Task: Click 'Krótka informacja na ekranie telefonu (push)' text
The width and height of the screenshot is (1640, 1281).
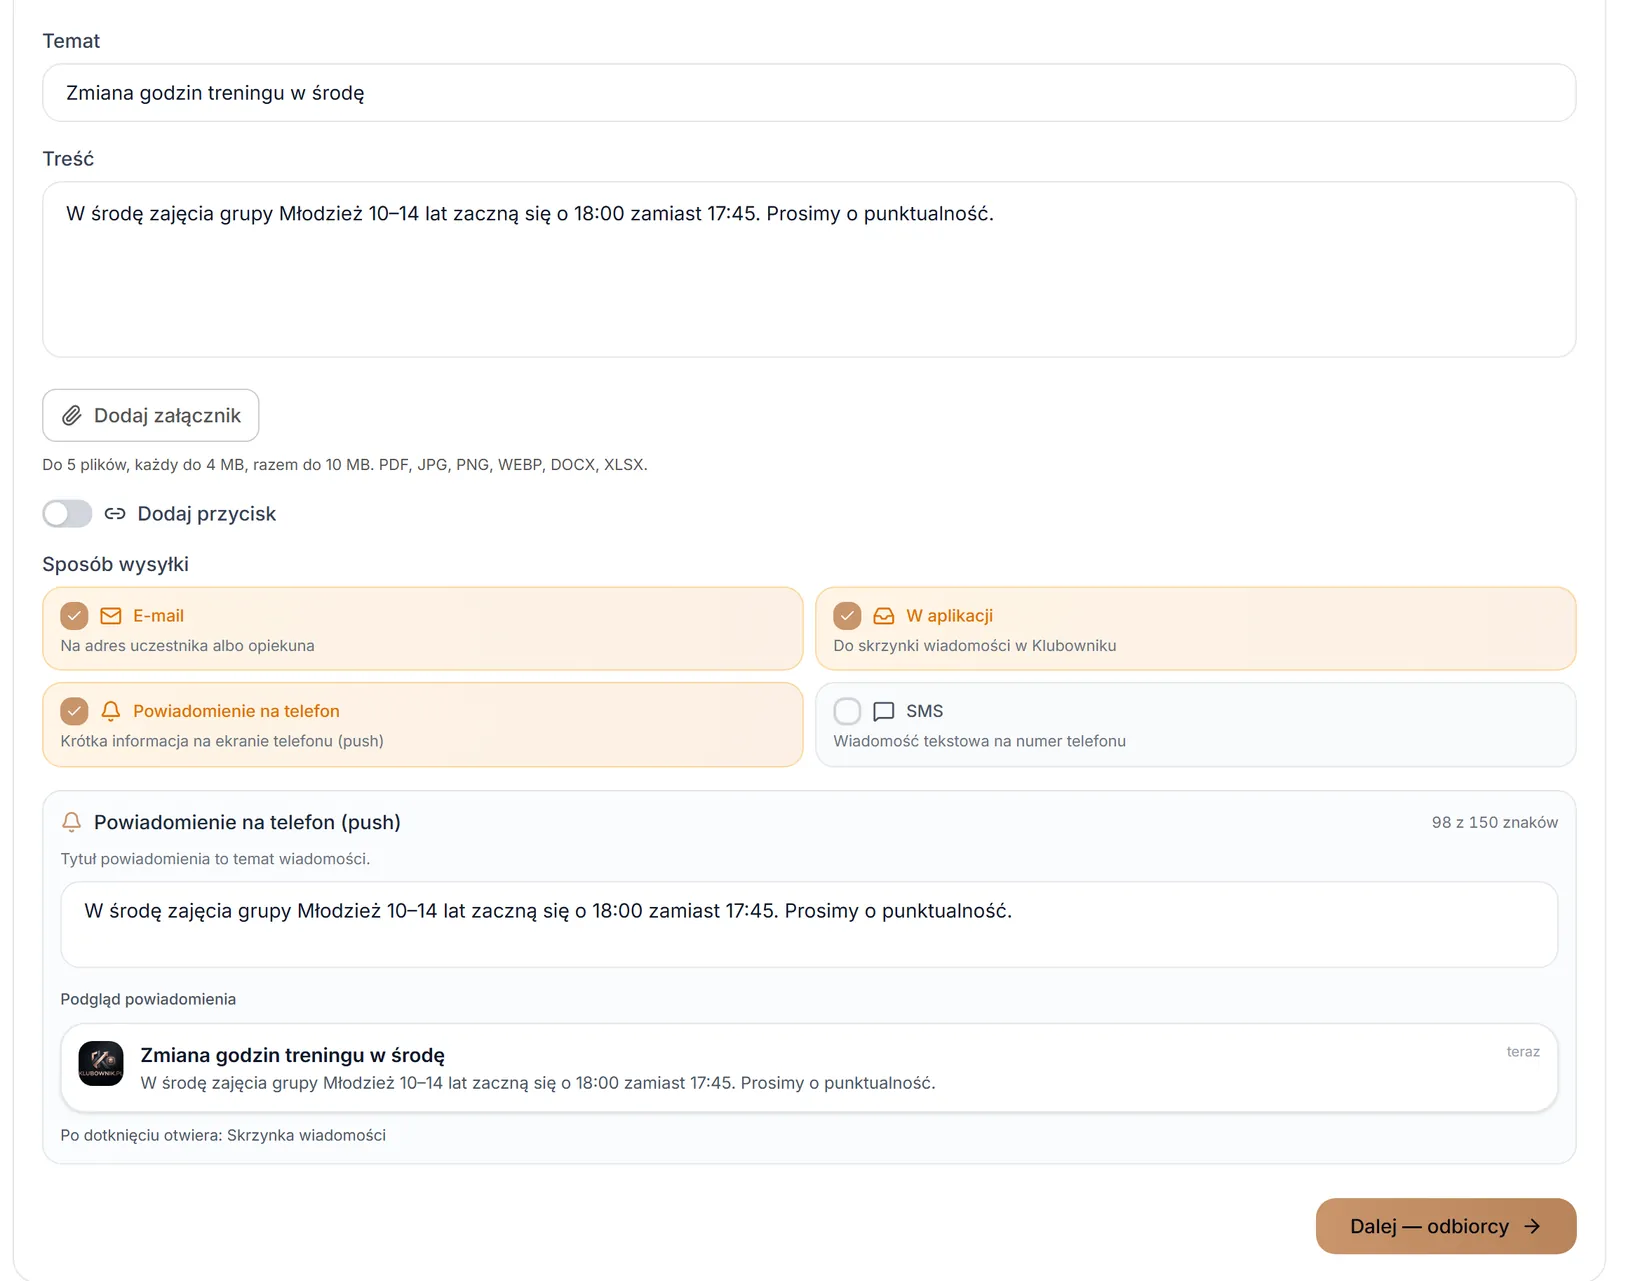Action: pos(222,741)
